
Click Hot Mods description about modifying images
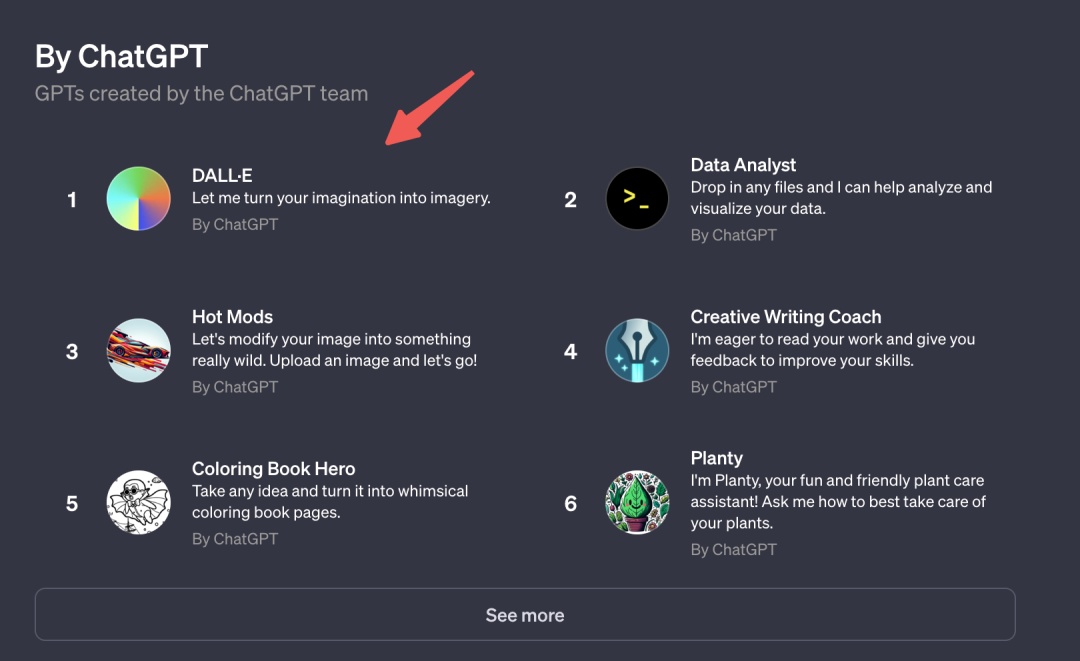pyautogui.click(x=334, y=350)
